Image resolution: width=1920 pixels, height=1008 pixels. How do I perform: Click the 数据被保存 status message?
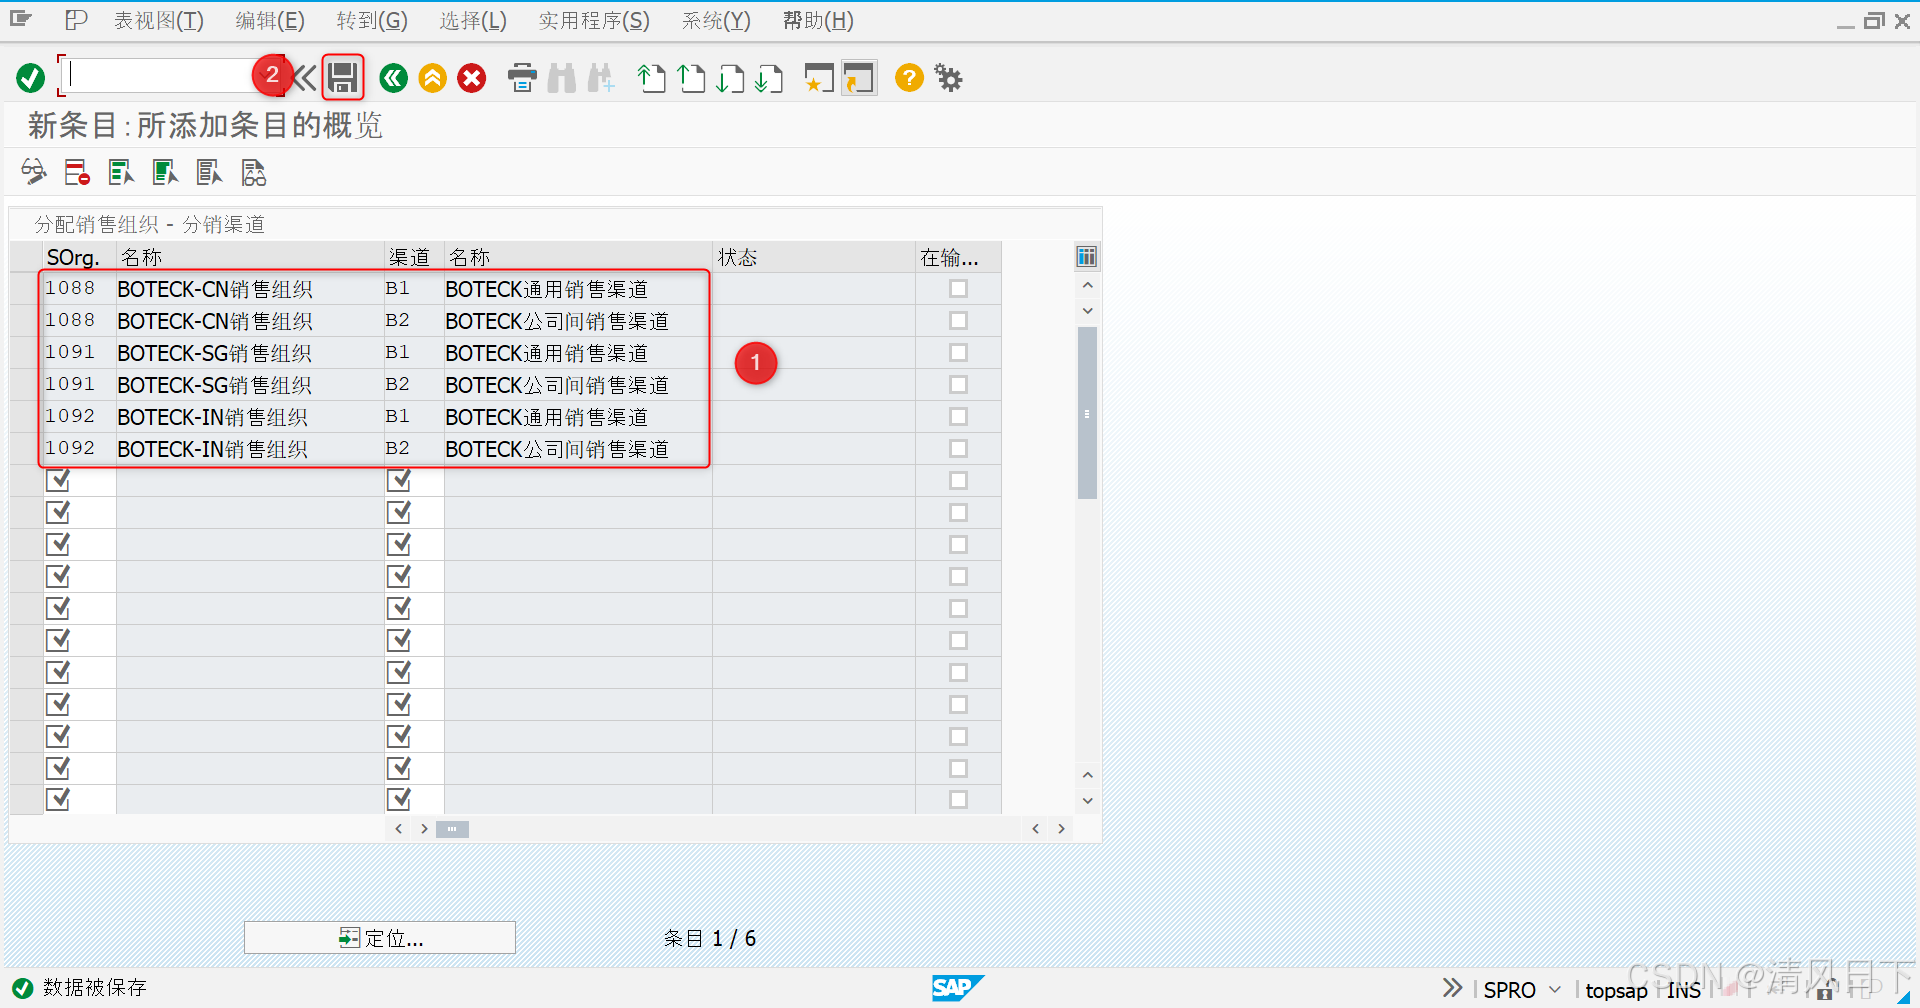[x=95, y=988]
